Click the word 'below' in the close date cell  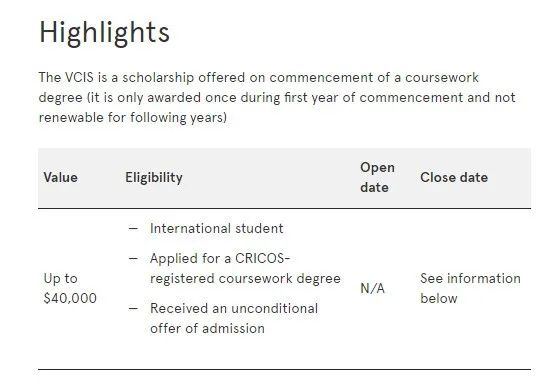439,299
